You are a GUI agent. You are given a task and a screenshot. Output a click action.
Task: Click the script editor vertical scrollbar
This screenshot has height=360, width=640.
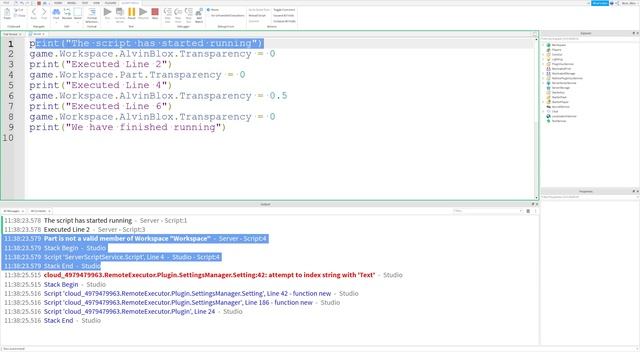[x=536, y=118]
